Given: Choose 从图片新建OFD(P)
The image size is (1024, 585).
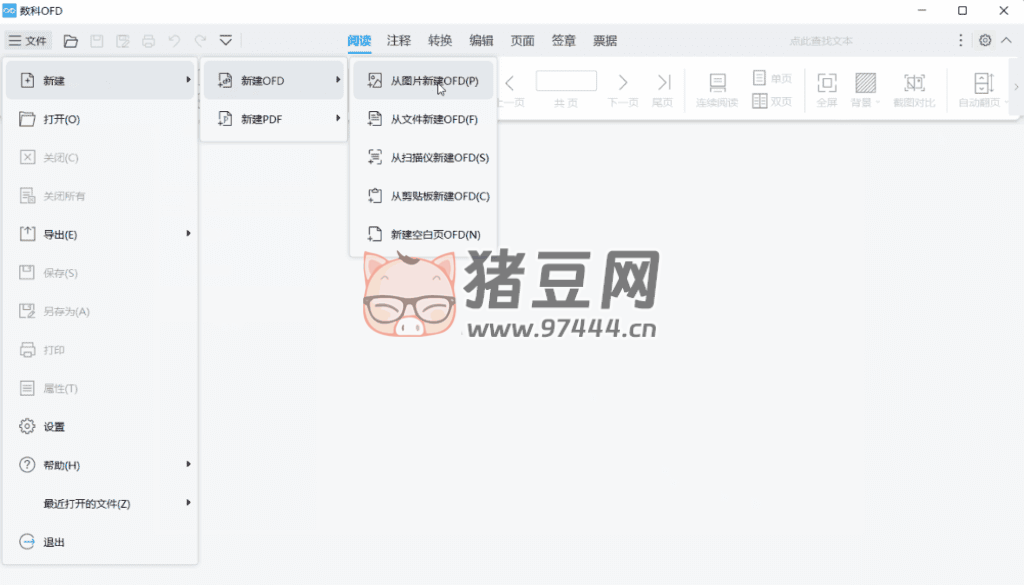Looking at the screenshot, I should click(423, 80).
